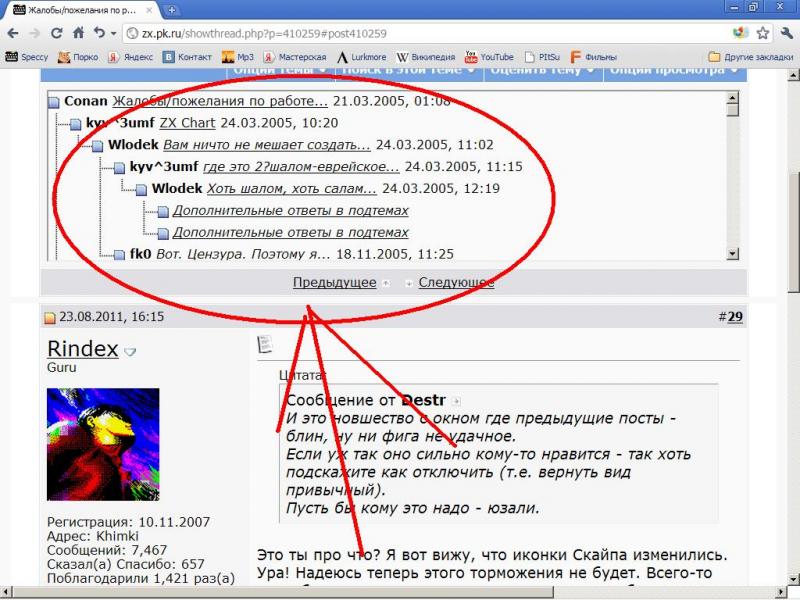Click the Следующее link

click(x=456, y=282)
